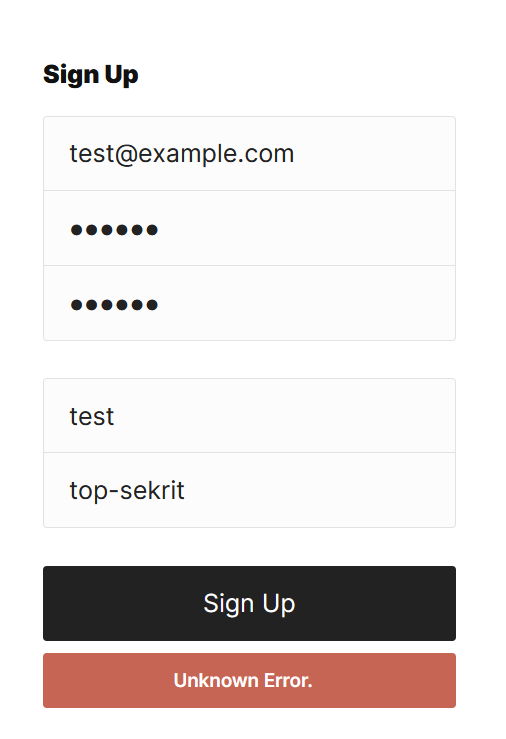The width and height of the screenshot is (506, 739).
Task: Click the dots in password confirmation field
Action: (x=114, y=305)
